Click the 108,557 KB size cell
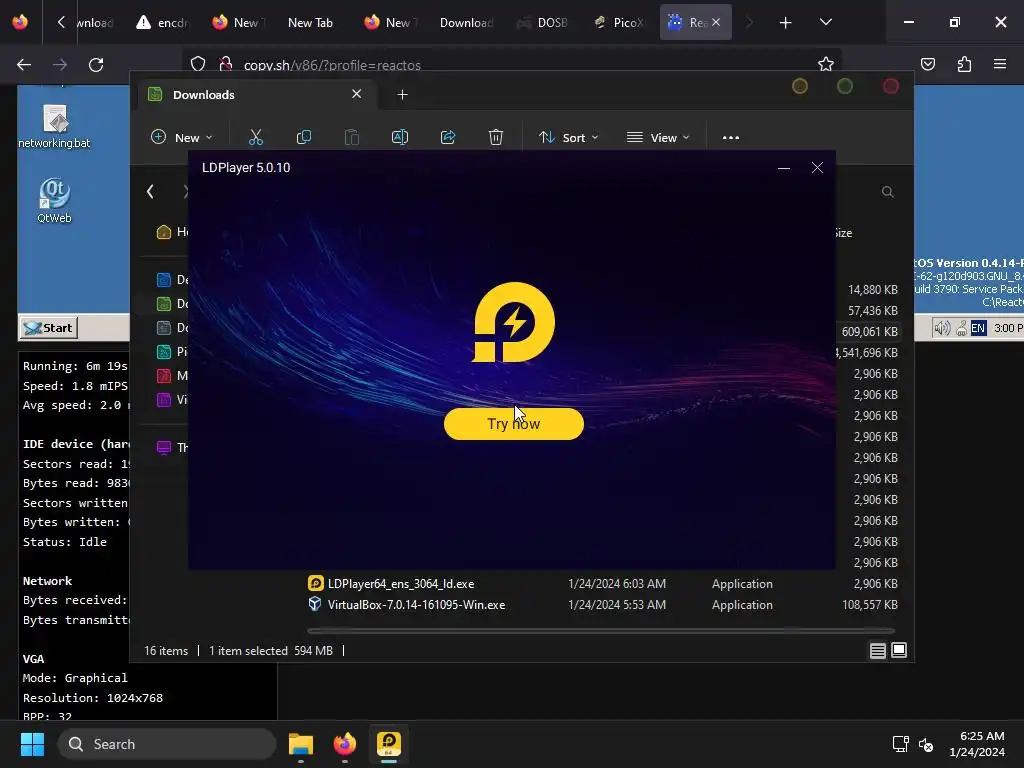 point(869,605)
